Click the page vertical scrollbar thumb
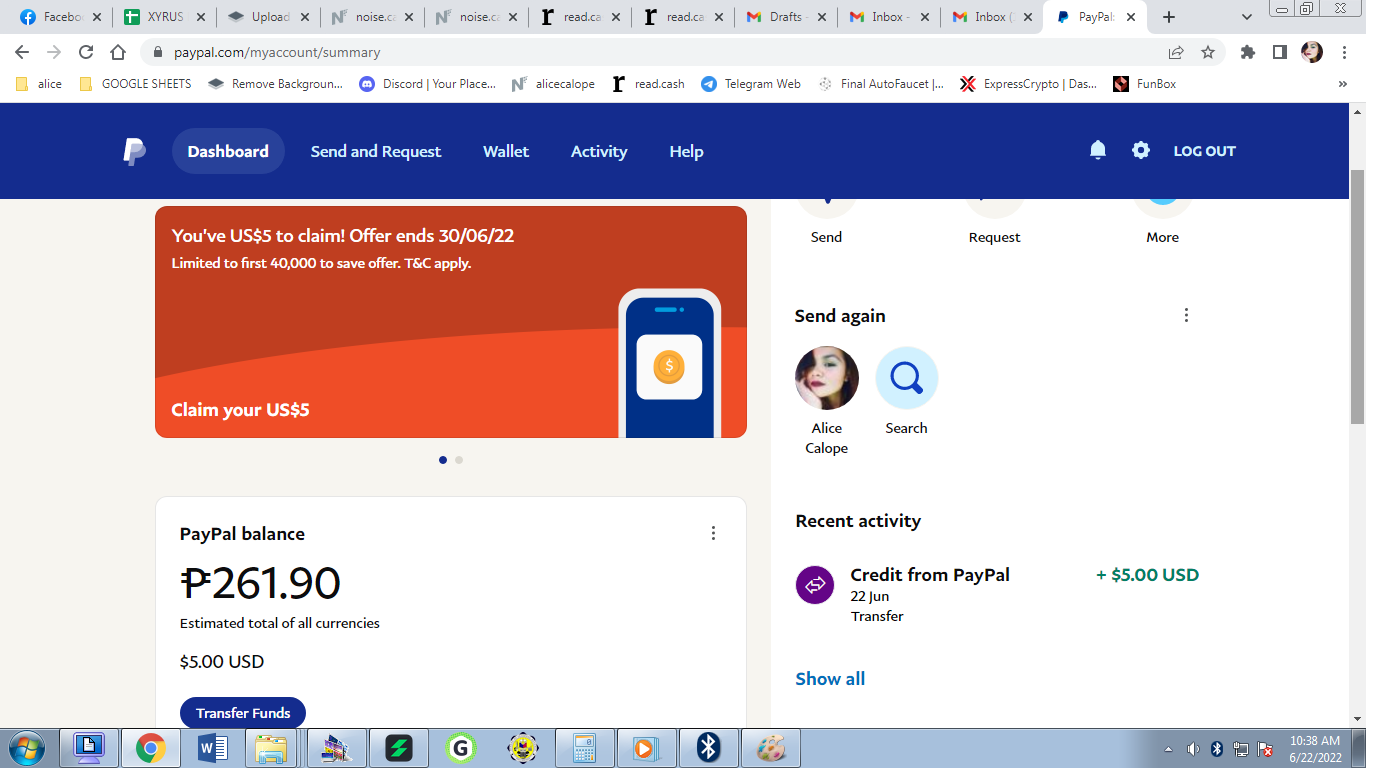Screen dimensions: 1384x784 point(1357,296)
